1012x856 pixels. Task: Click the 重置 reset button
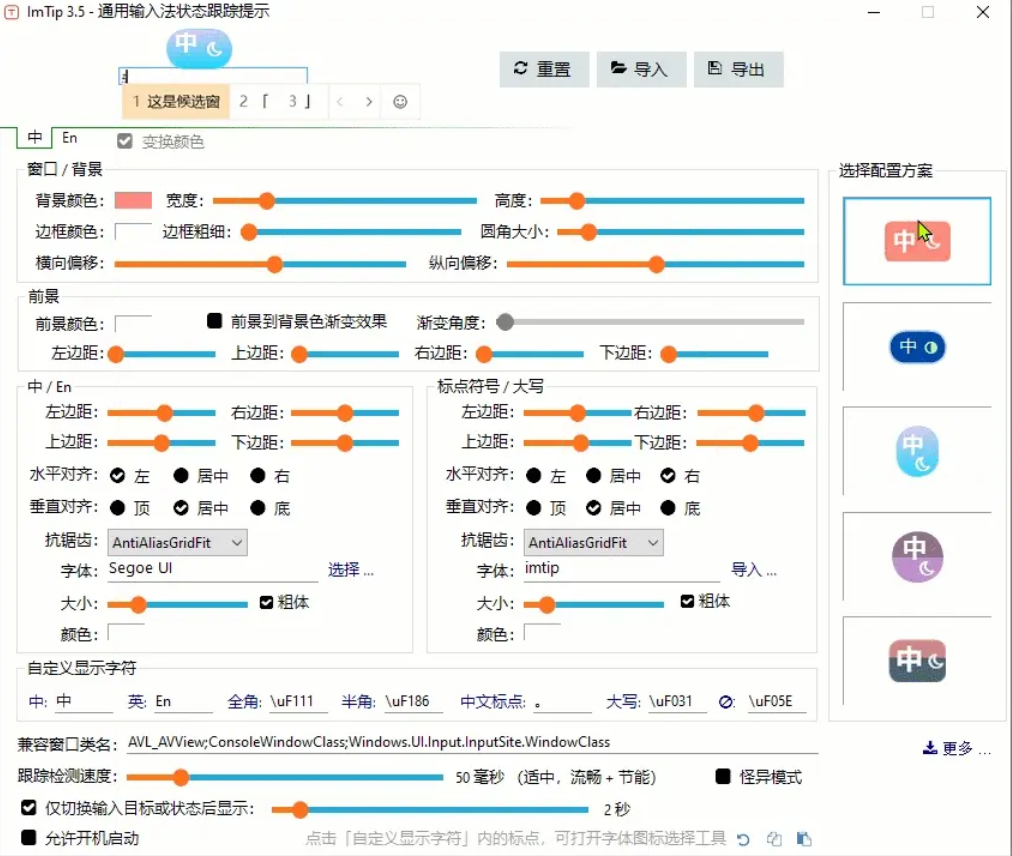click(x=543, y=69)
